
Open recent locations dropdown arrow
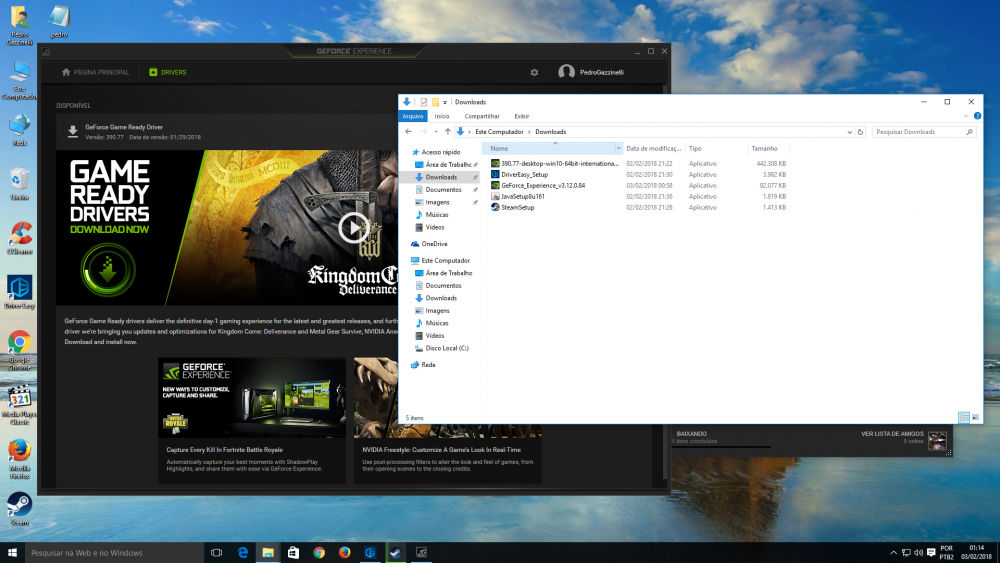[x=436, y=132]
